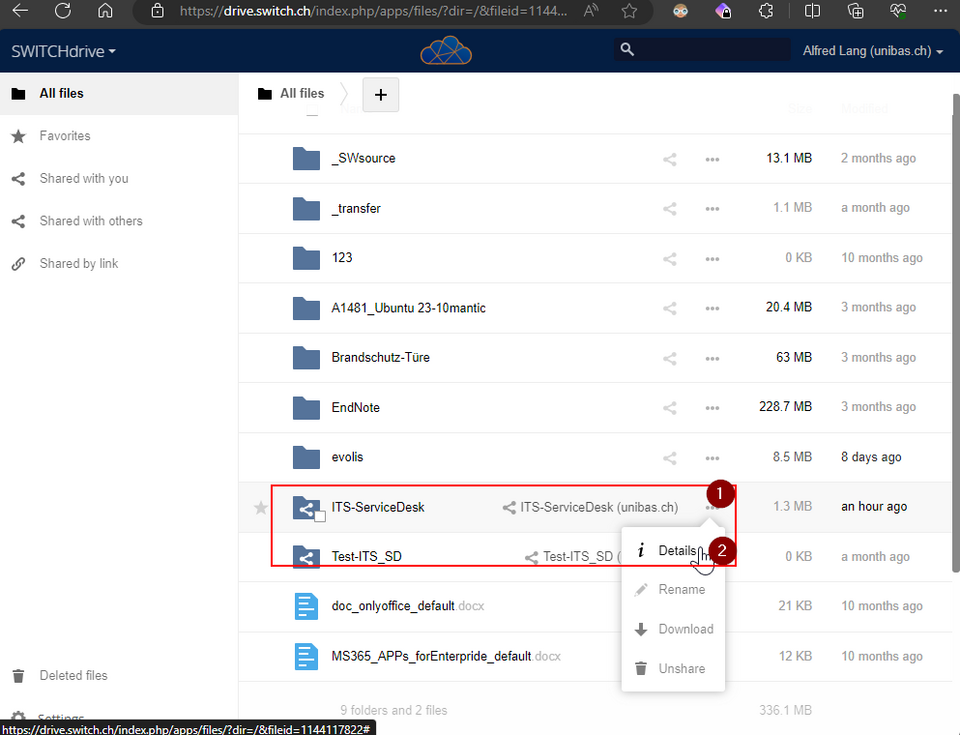Open more actions for A1481_Ubuntu 23-10mantic
Image resolution: width=960 pixels, height=735 pixels.
point(712,308)
